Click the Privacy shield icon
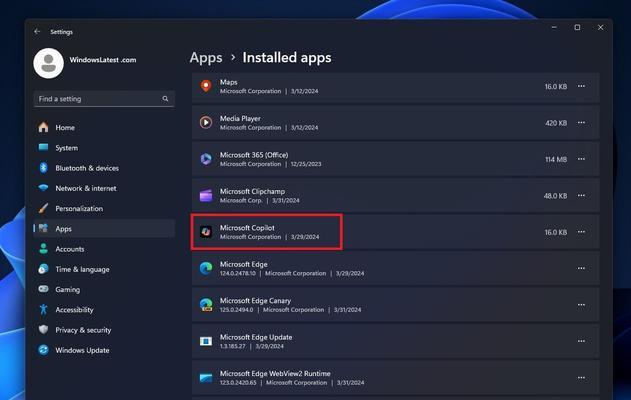 (x=43, y=330)
